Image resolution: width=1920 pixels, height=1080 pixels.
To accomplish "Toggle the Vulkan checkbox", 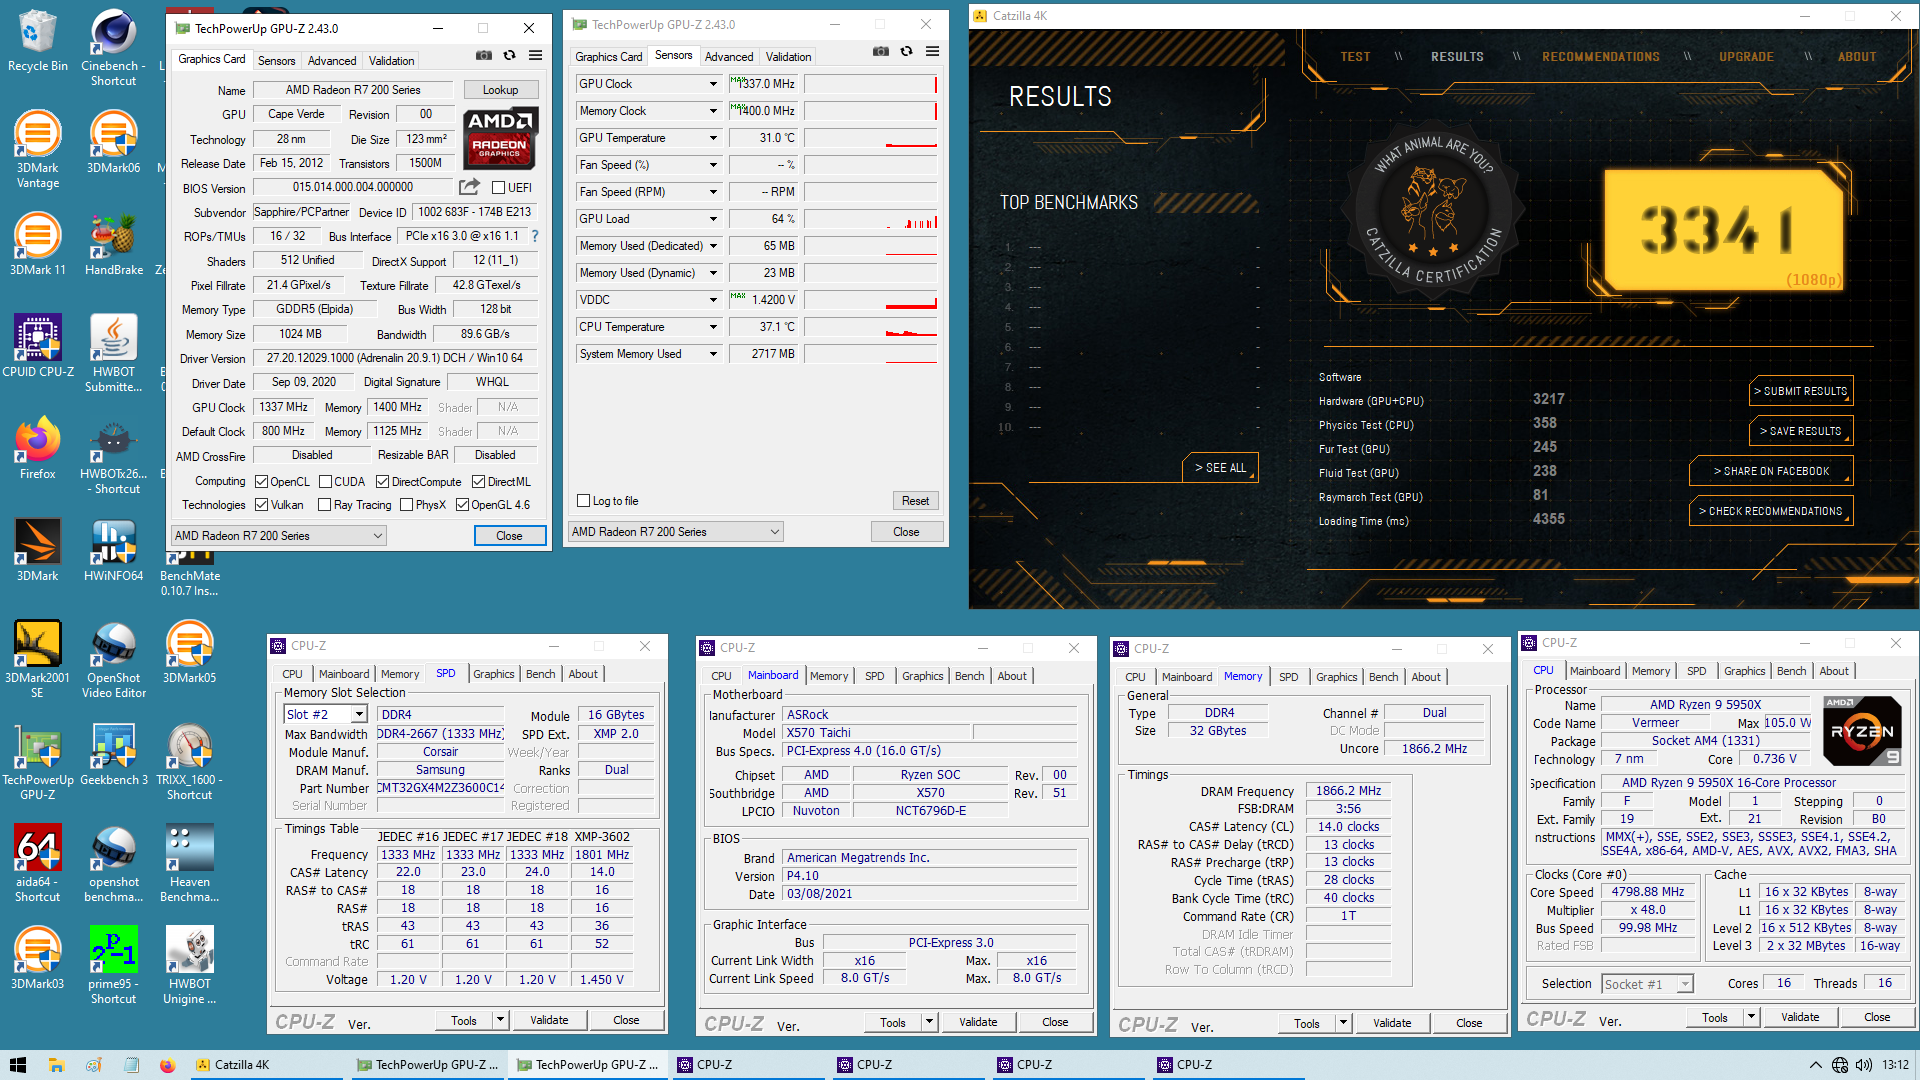I will [261, 505].
